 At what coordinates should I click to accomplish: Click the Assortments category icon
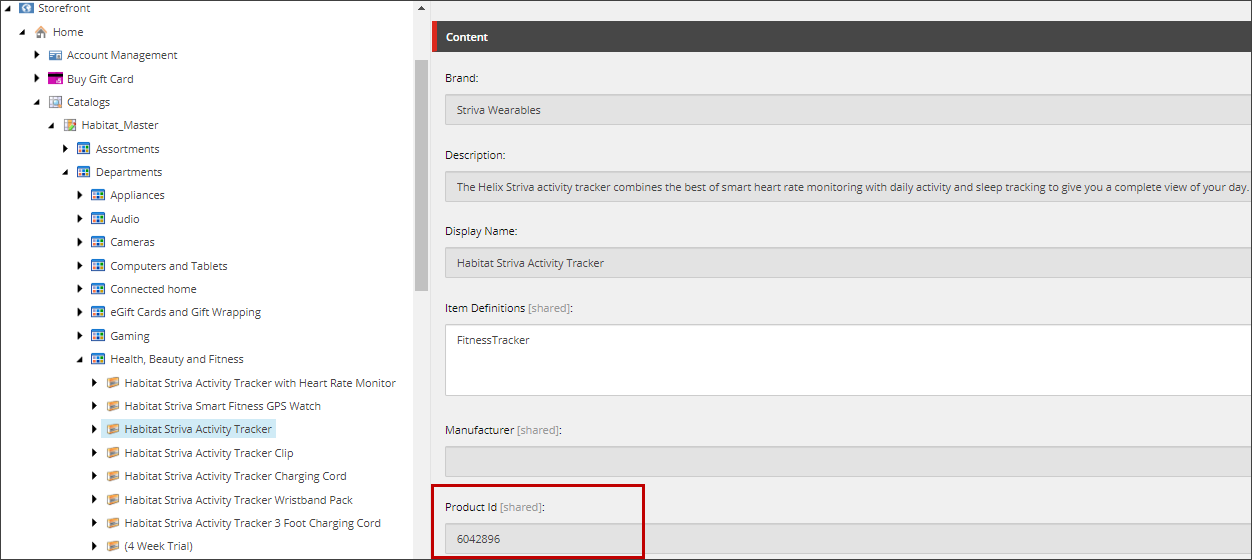(x=84, y=149)
